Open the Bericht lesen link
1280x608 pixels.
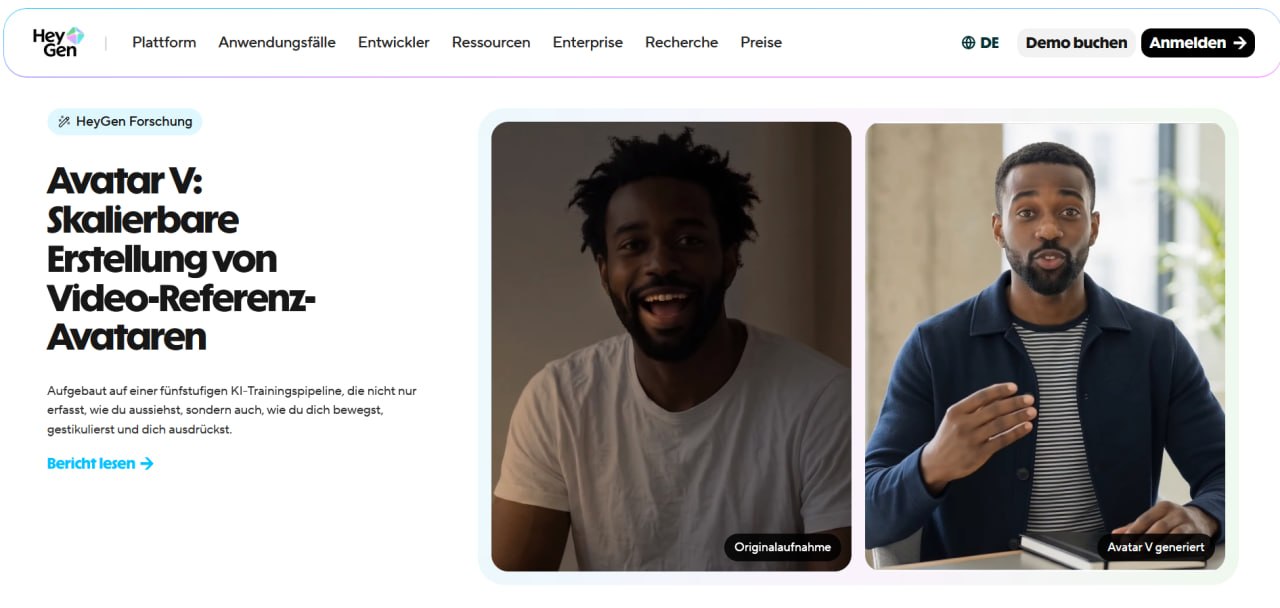100,464
